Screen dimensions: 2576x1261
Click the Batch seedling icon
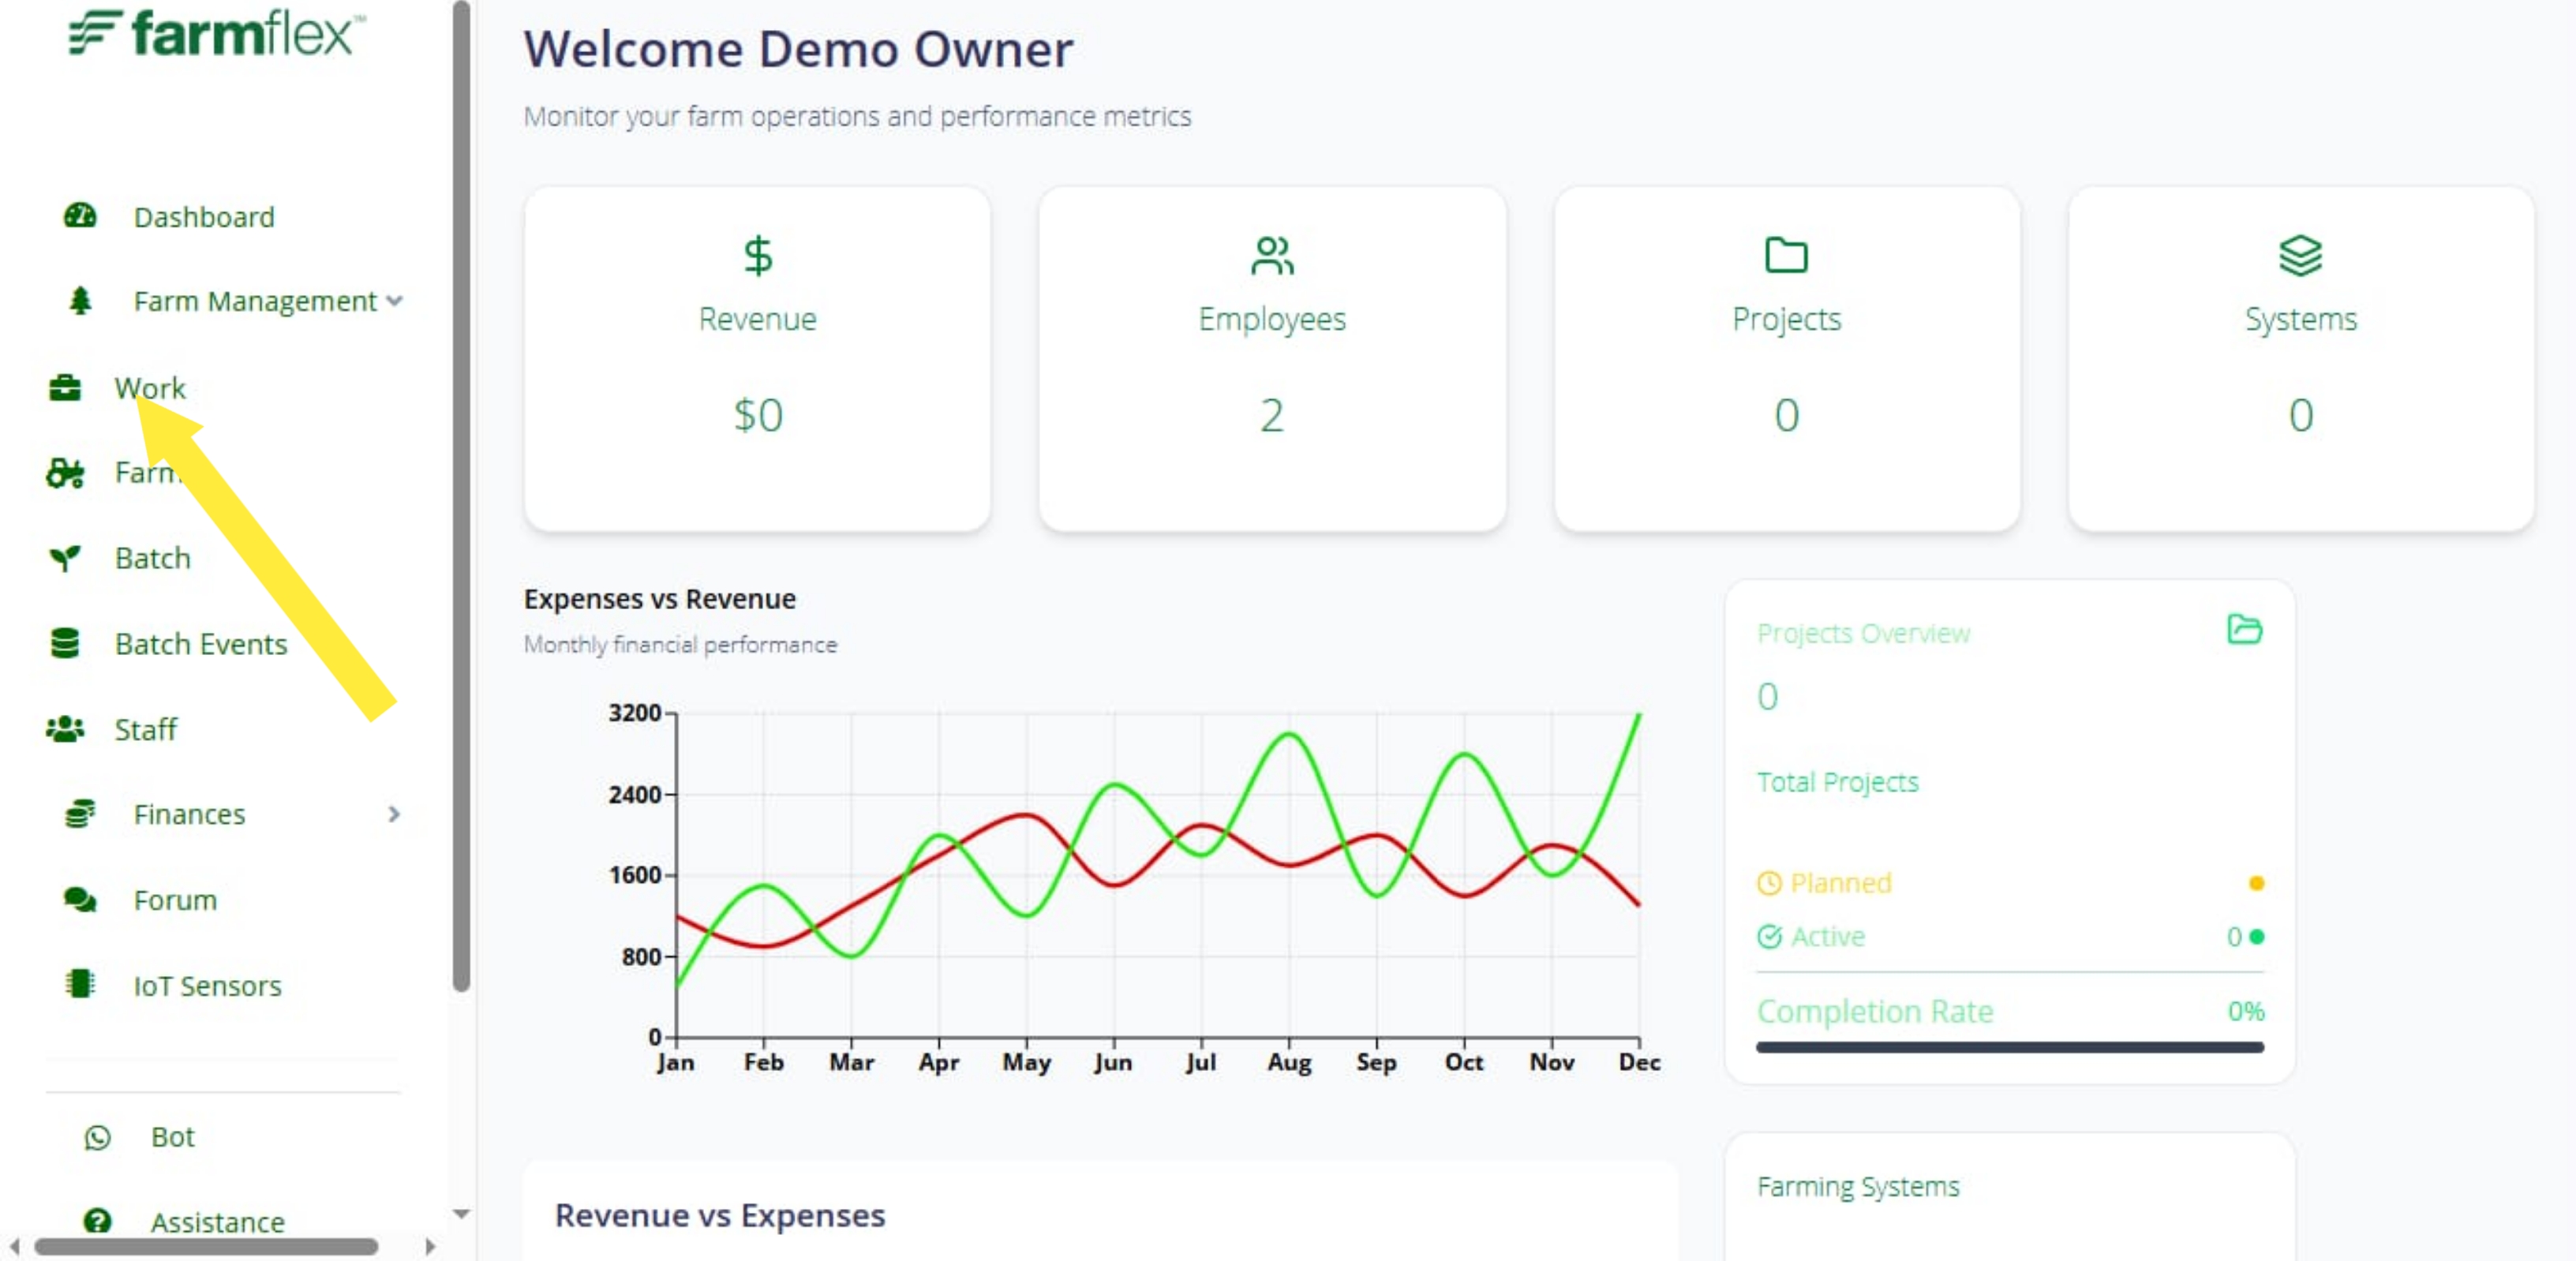65,558
